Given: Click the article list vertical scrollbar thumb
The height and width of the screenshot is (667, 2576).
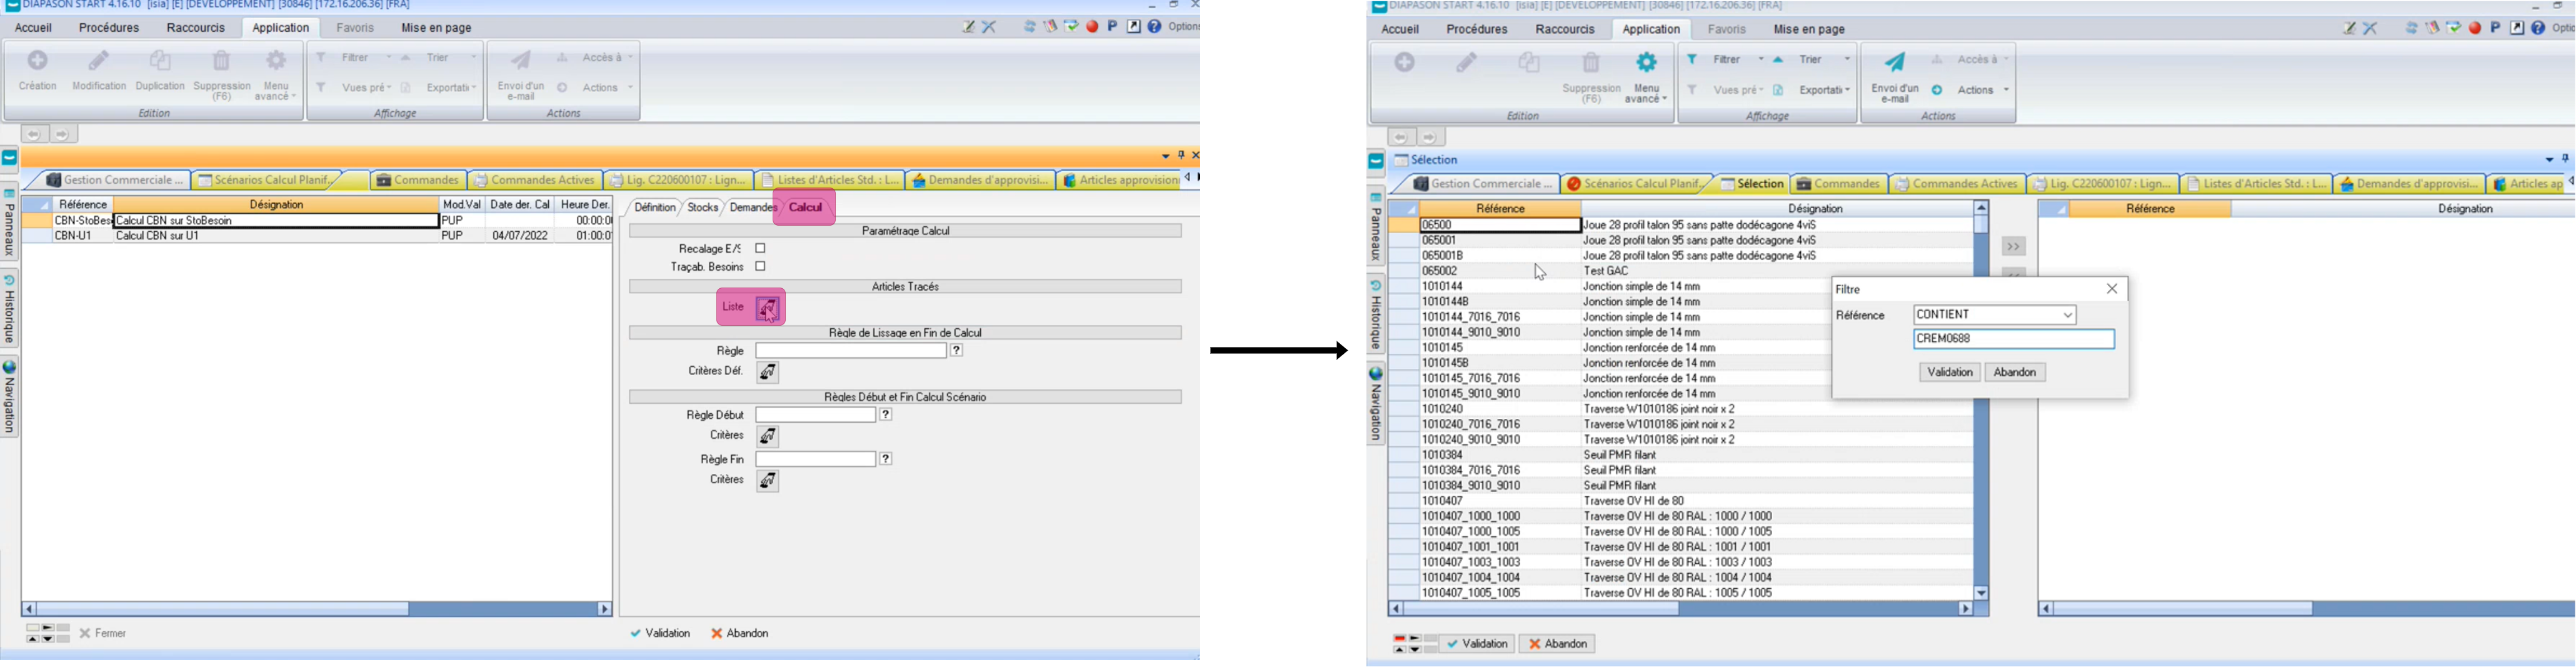Looking at the screenshot, I should pos(1981,226).
